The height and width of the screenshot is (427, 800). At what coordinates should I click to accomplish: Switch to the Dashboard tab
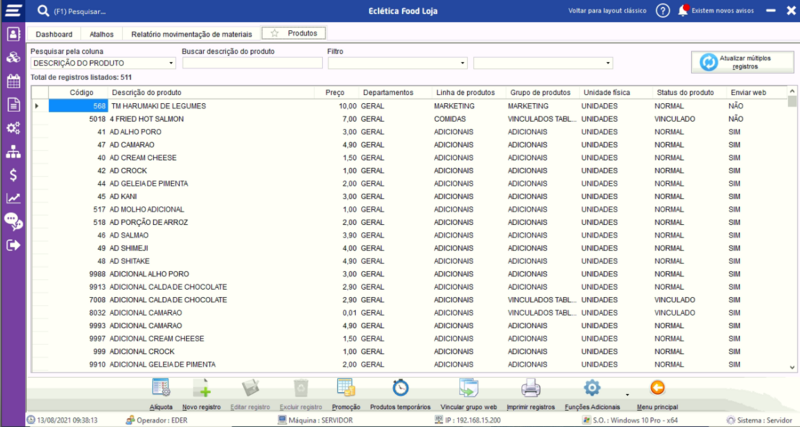pyautogui.click(x=54, y=34)
